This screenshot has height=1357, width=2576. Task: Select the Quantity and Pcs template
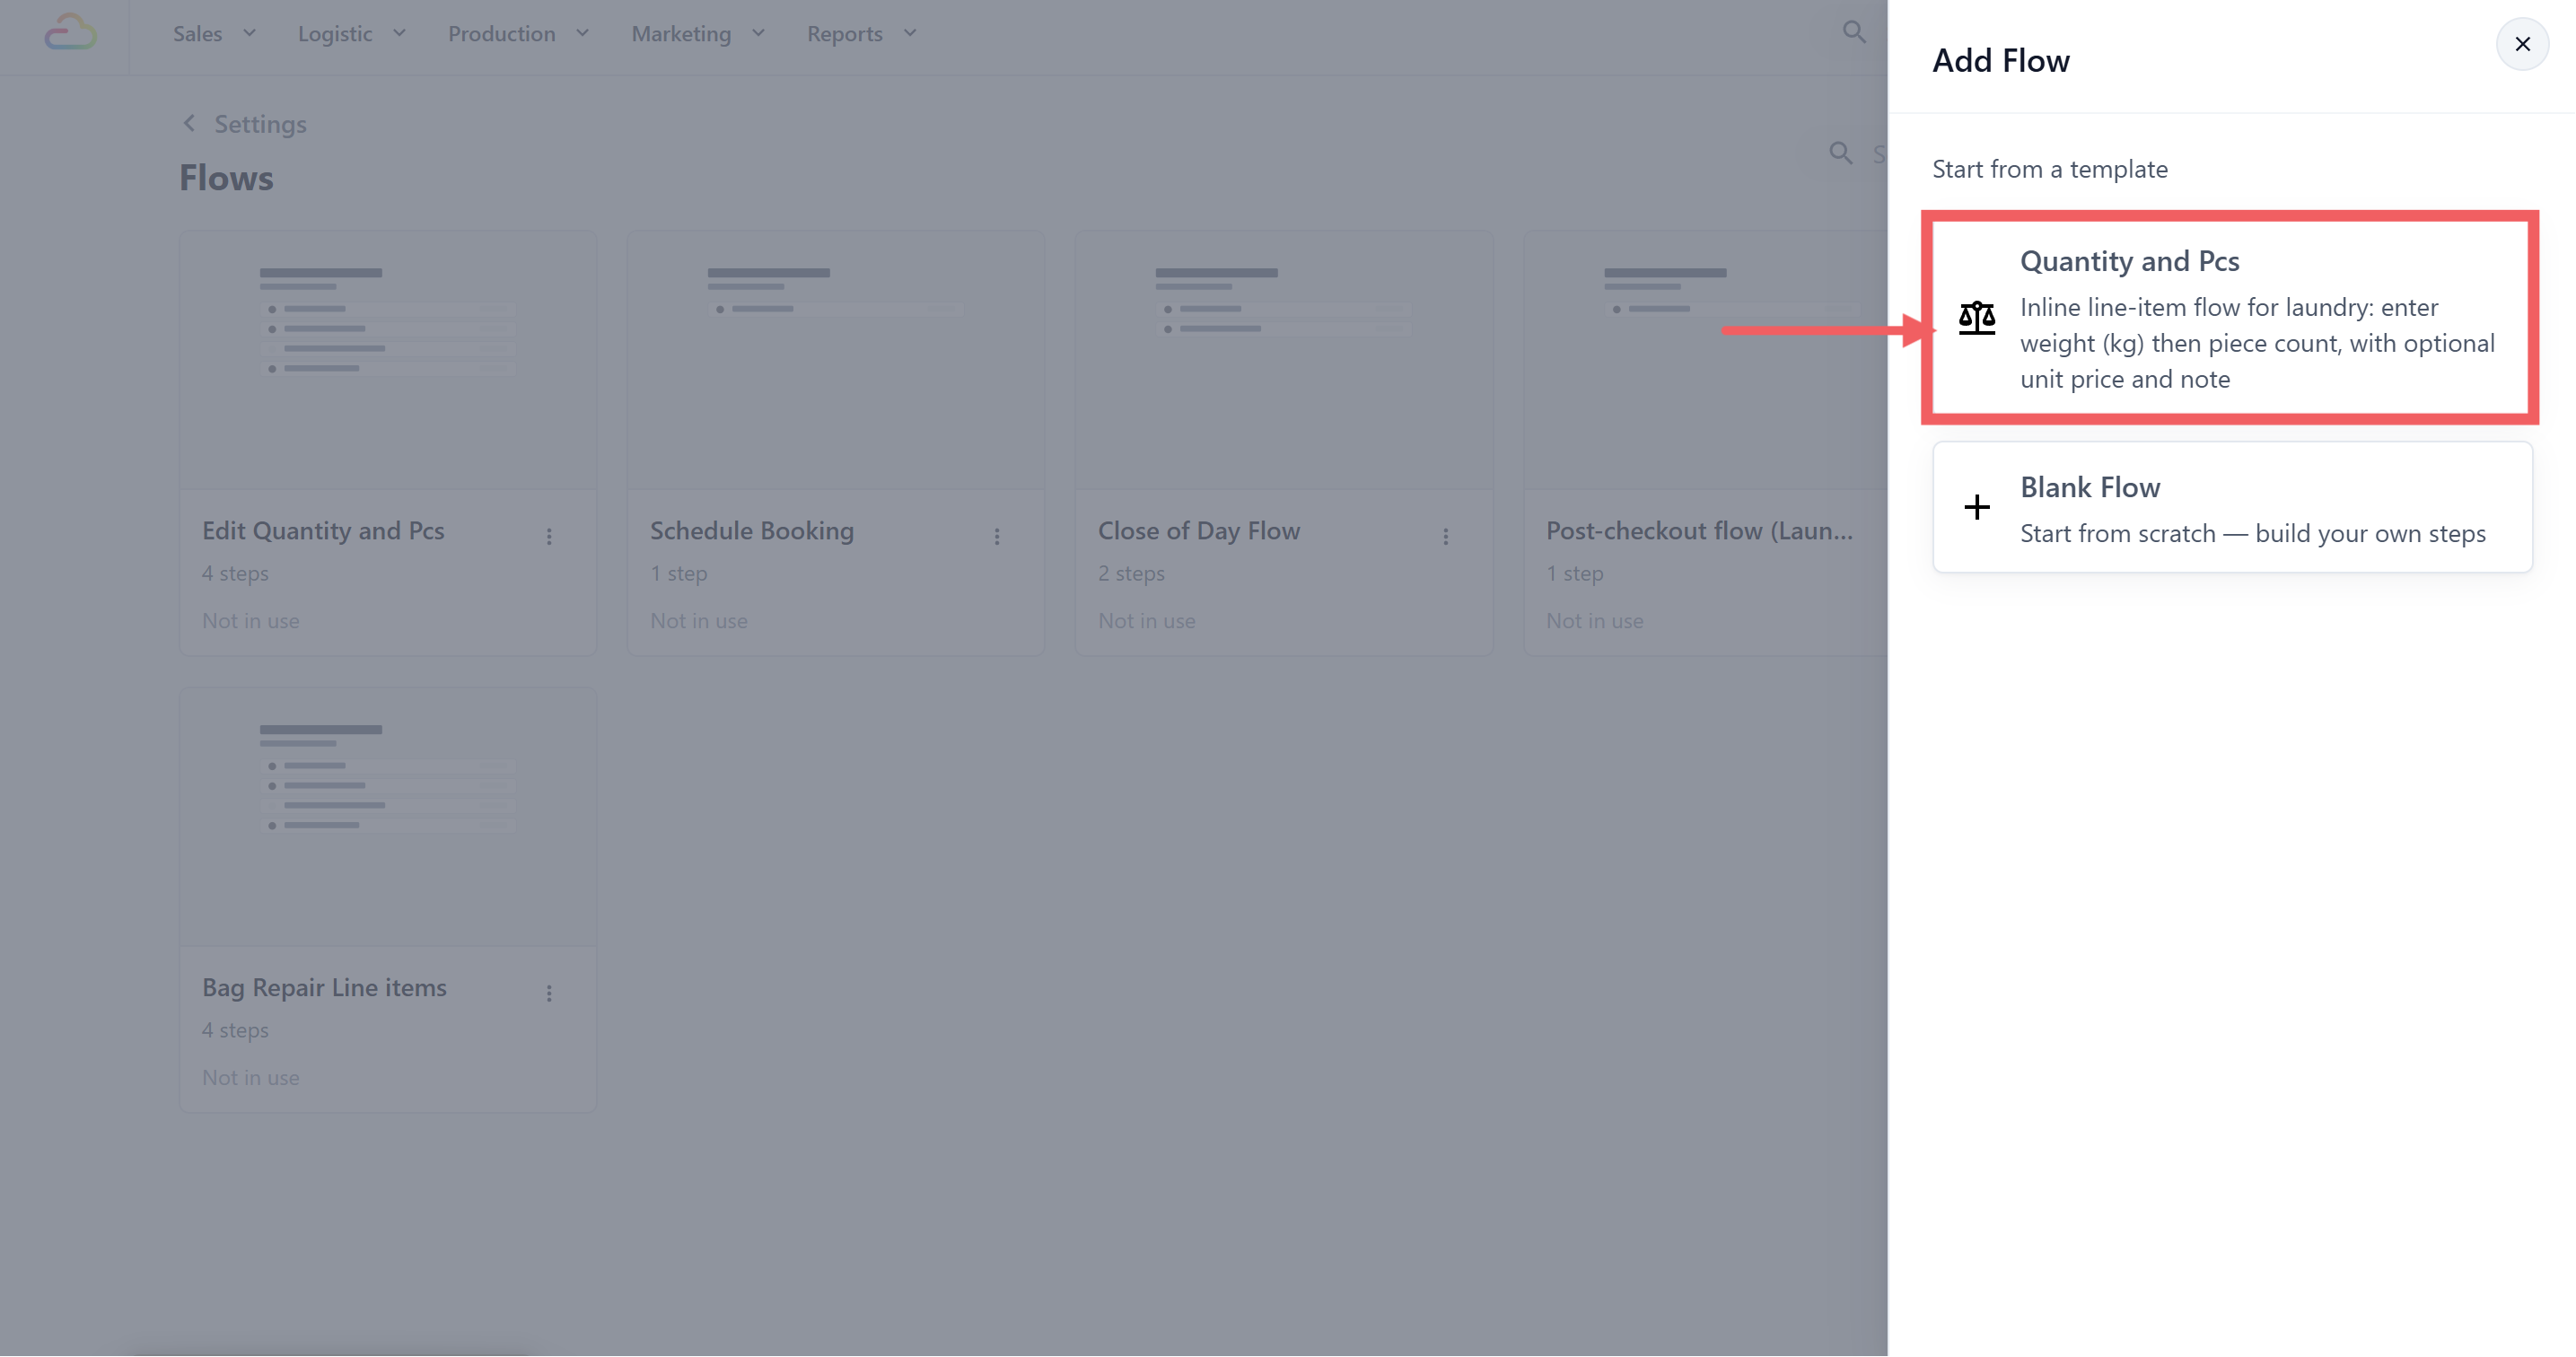(2231, 318)
